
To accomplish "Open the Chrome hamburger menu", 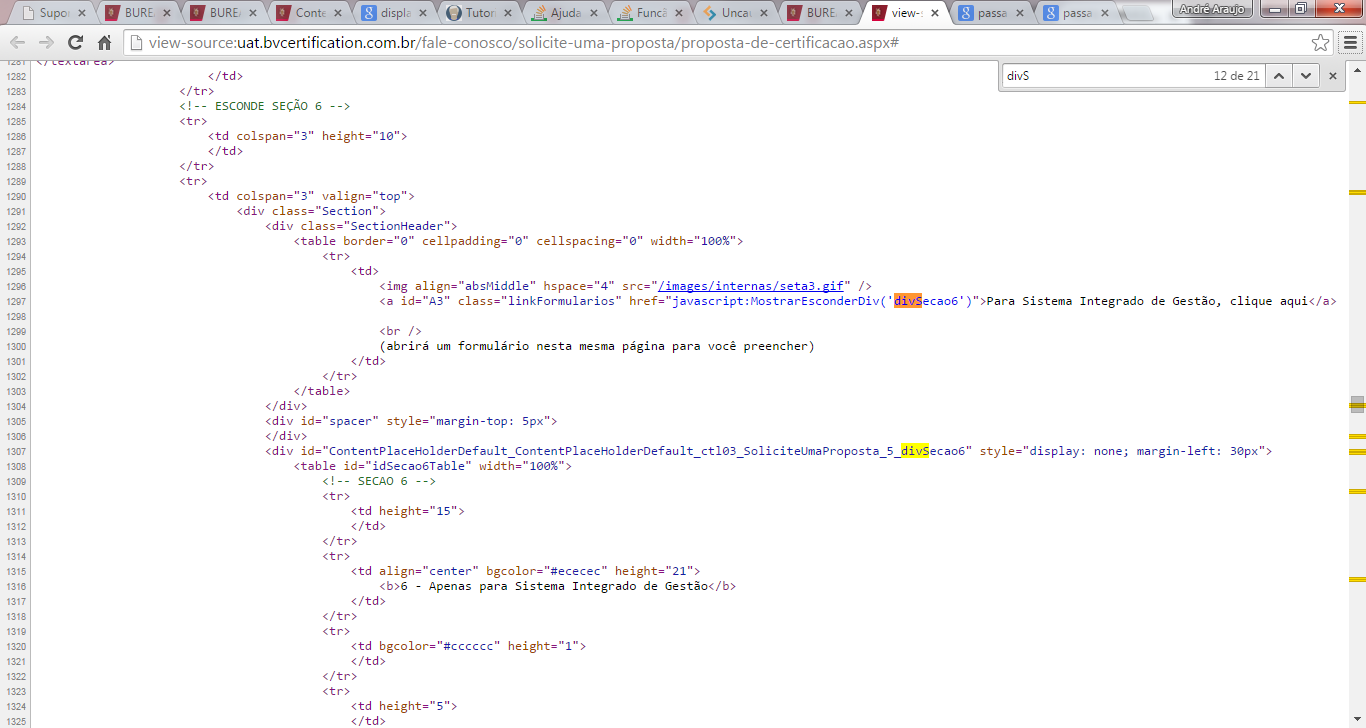I will (1348, 43).
